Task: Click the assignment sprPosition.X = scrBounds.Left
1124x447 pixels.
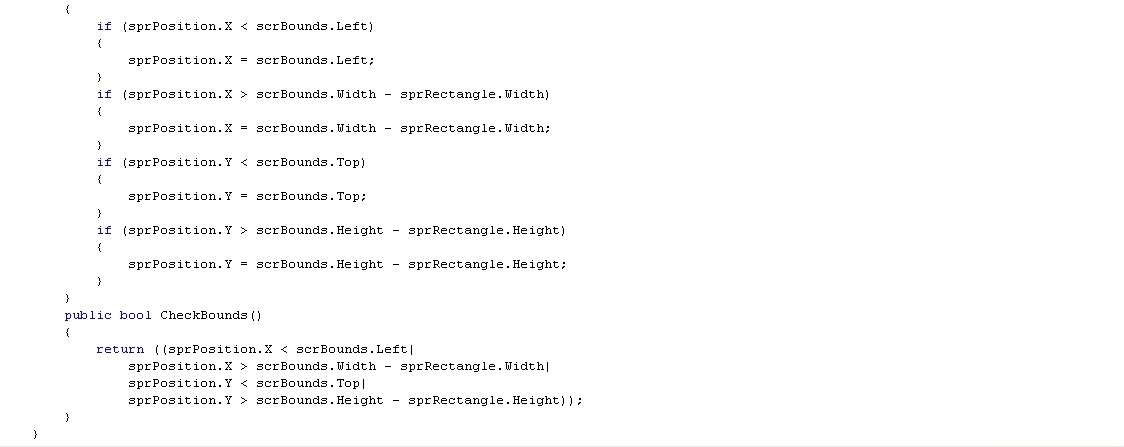Action: (x=252, y=60)
